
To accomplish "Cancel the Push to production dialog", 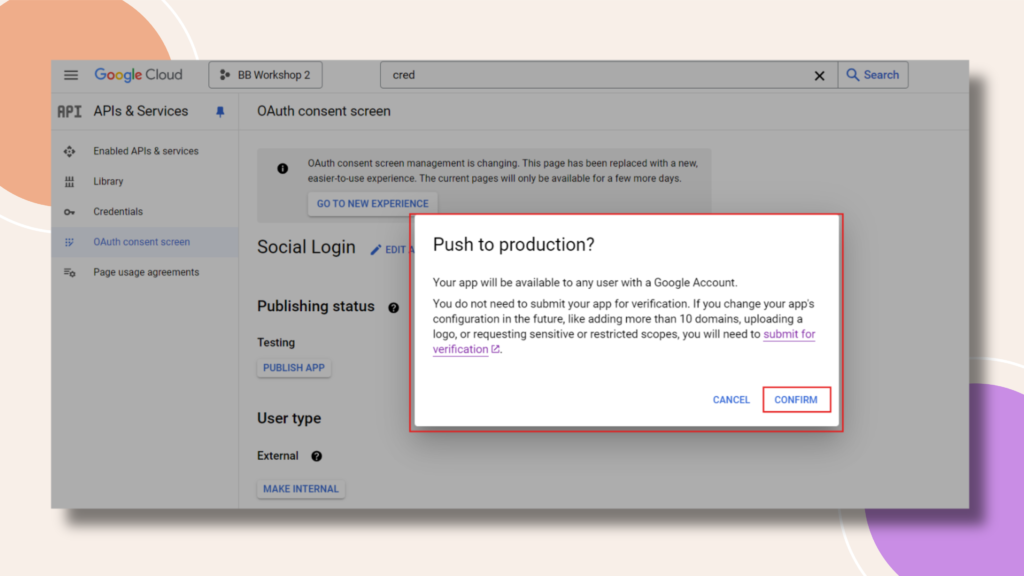I will pos(731,400).
